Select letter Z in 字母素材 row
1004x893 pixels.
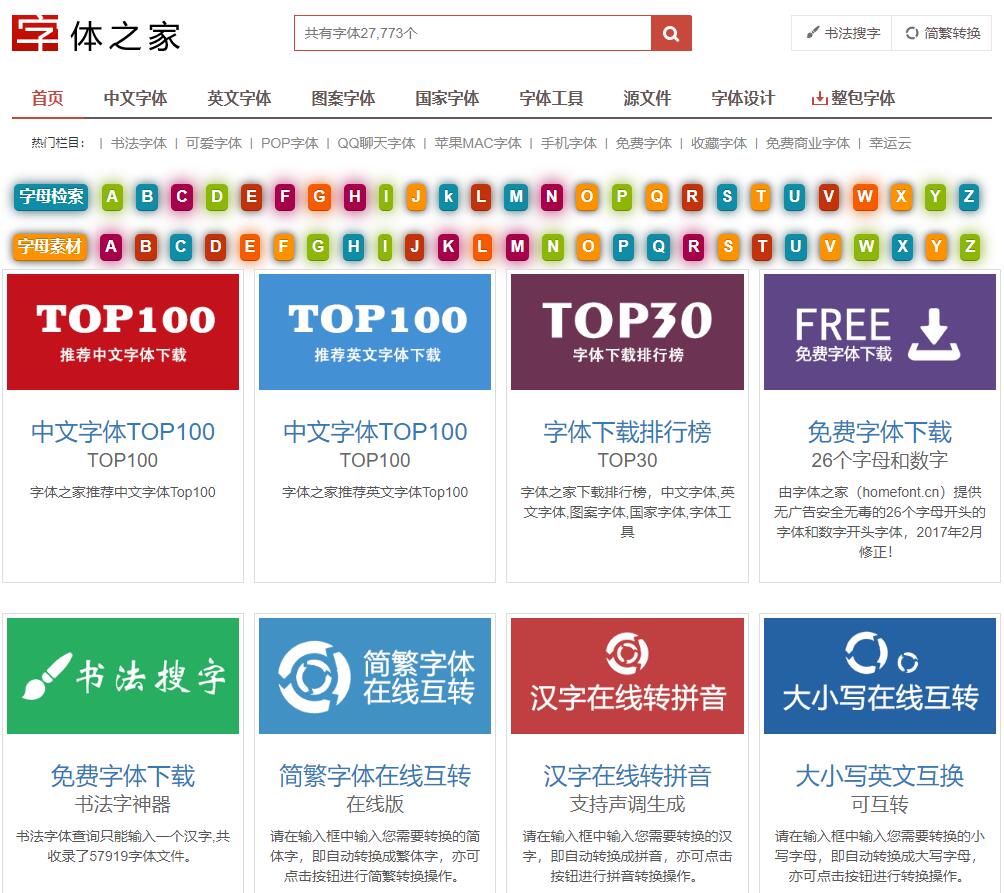pyautogui.click(x=969, y=246)
